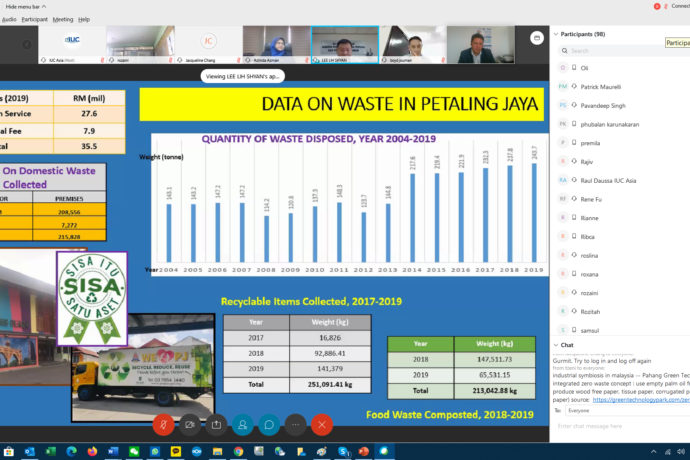Viewport: 690px width, 460px height.
Task: Click the search magnifier icon in Participants
Action: click(565, 51)
